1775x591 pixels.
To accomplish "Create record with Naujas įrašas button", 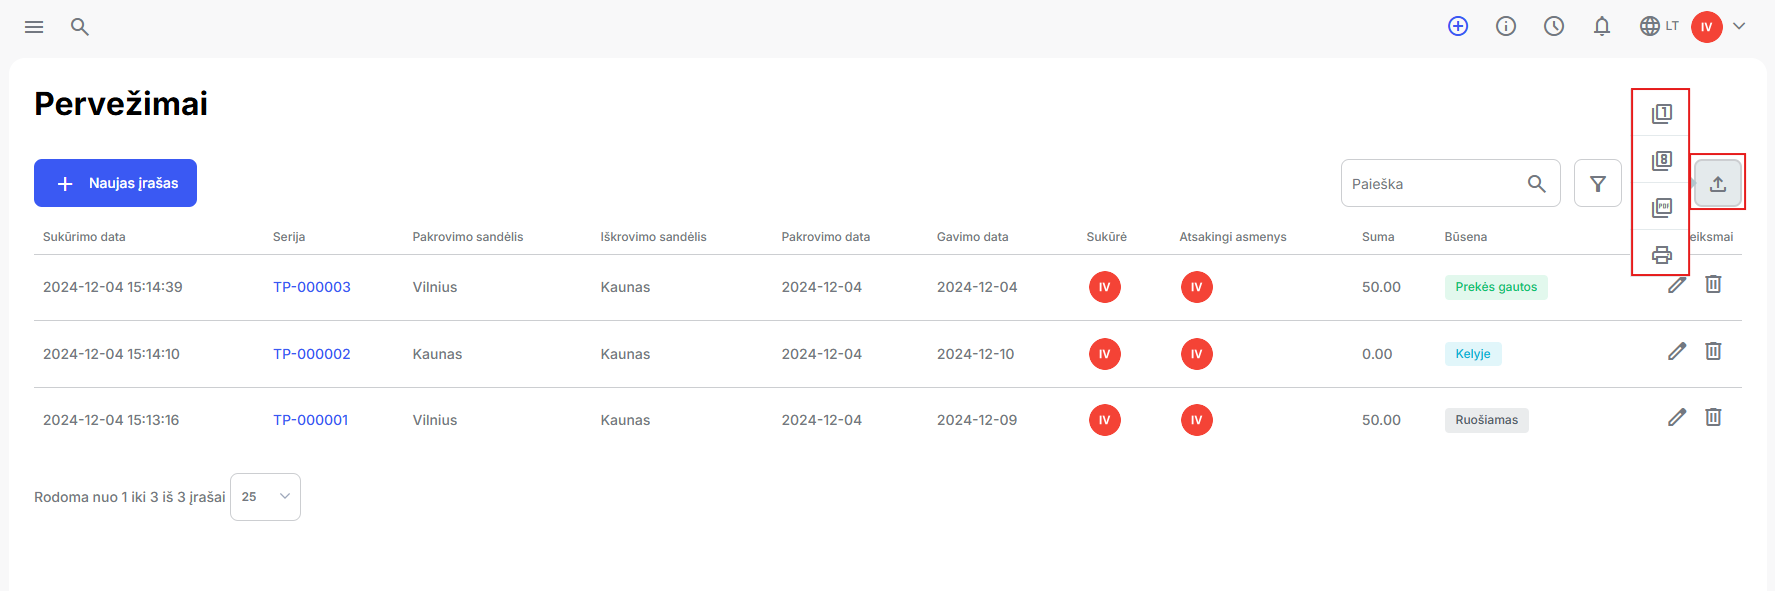I will 115,183.
